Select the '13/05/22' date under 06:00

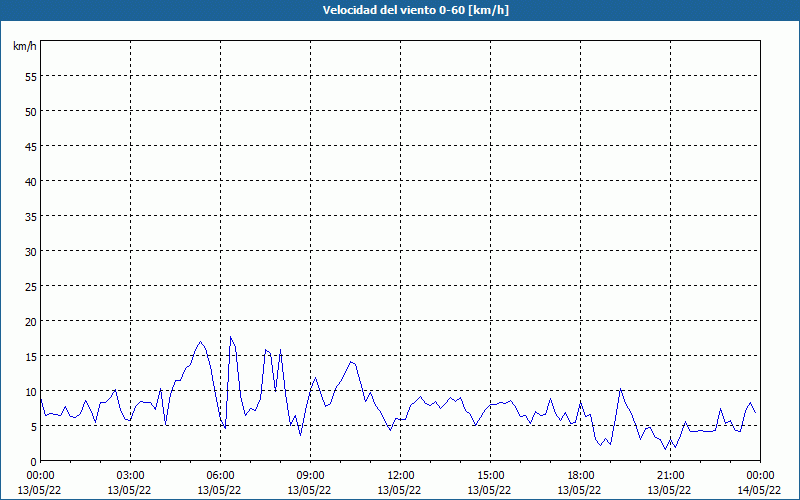coord(219,490)
